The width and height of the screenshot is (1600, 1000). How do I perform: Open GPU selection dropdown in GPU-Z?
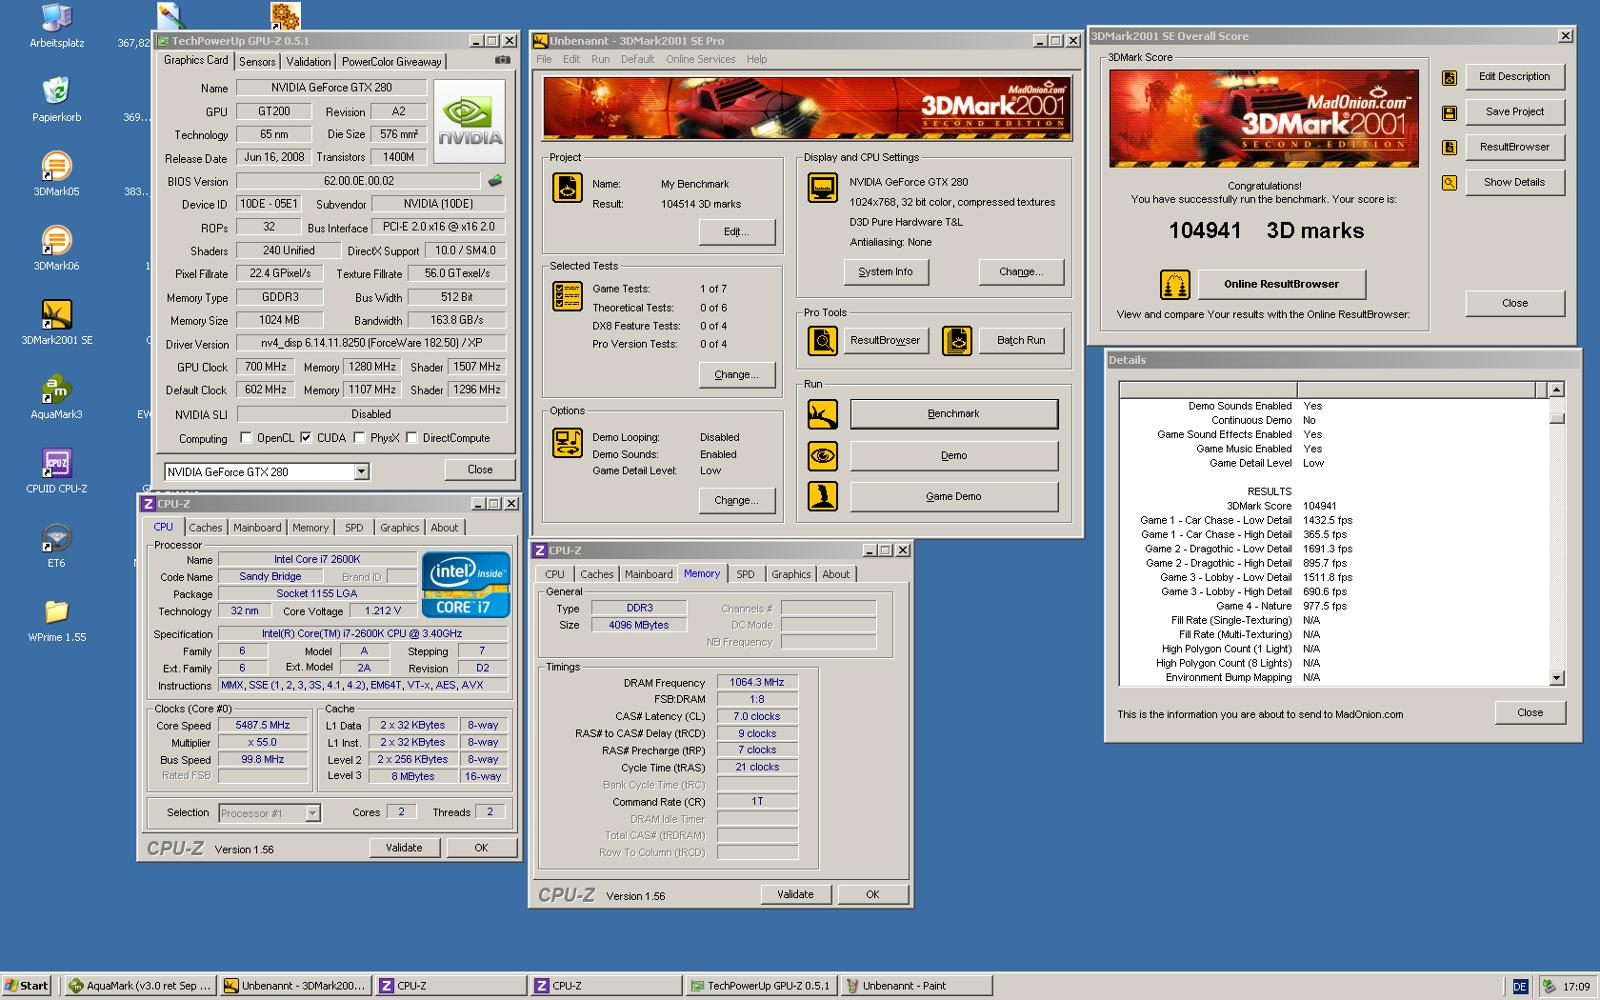tap(361, 472)
